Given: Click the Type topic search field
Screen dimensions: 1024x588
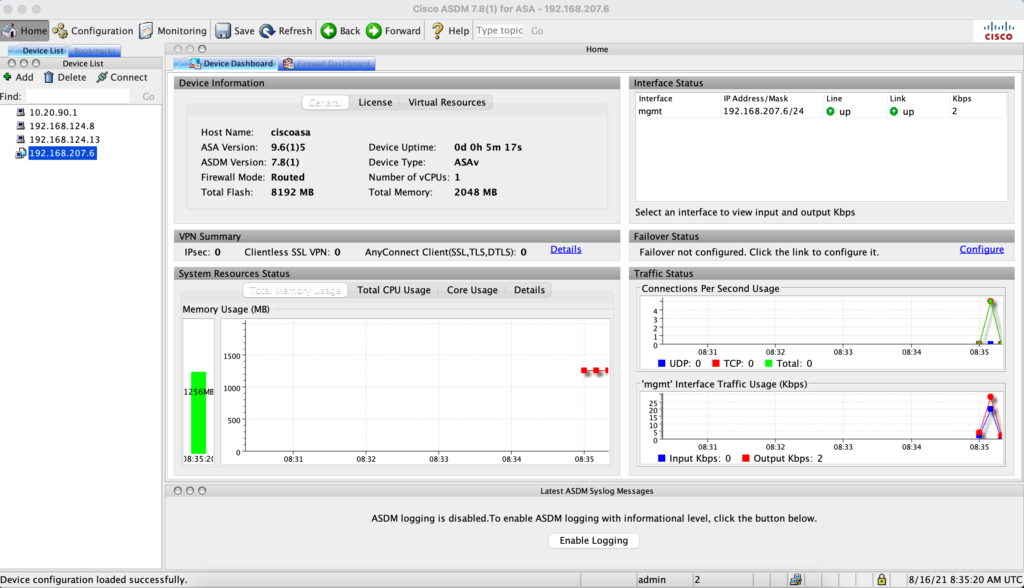Looking at the screenshot, I should 500,31.
